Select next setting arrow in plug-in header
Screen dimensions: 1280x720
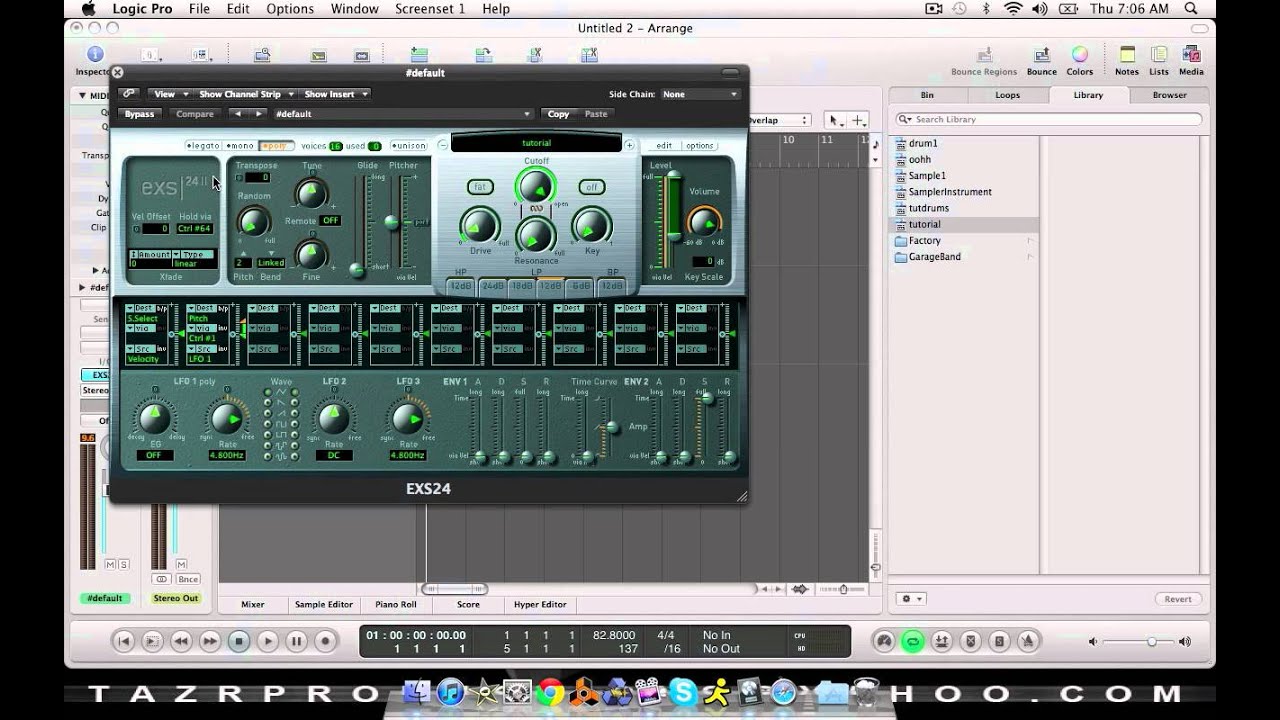[260, 114]
